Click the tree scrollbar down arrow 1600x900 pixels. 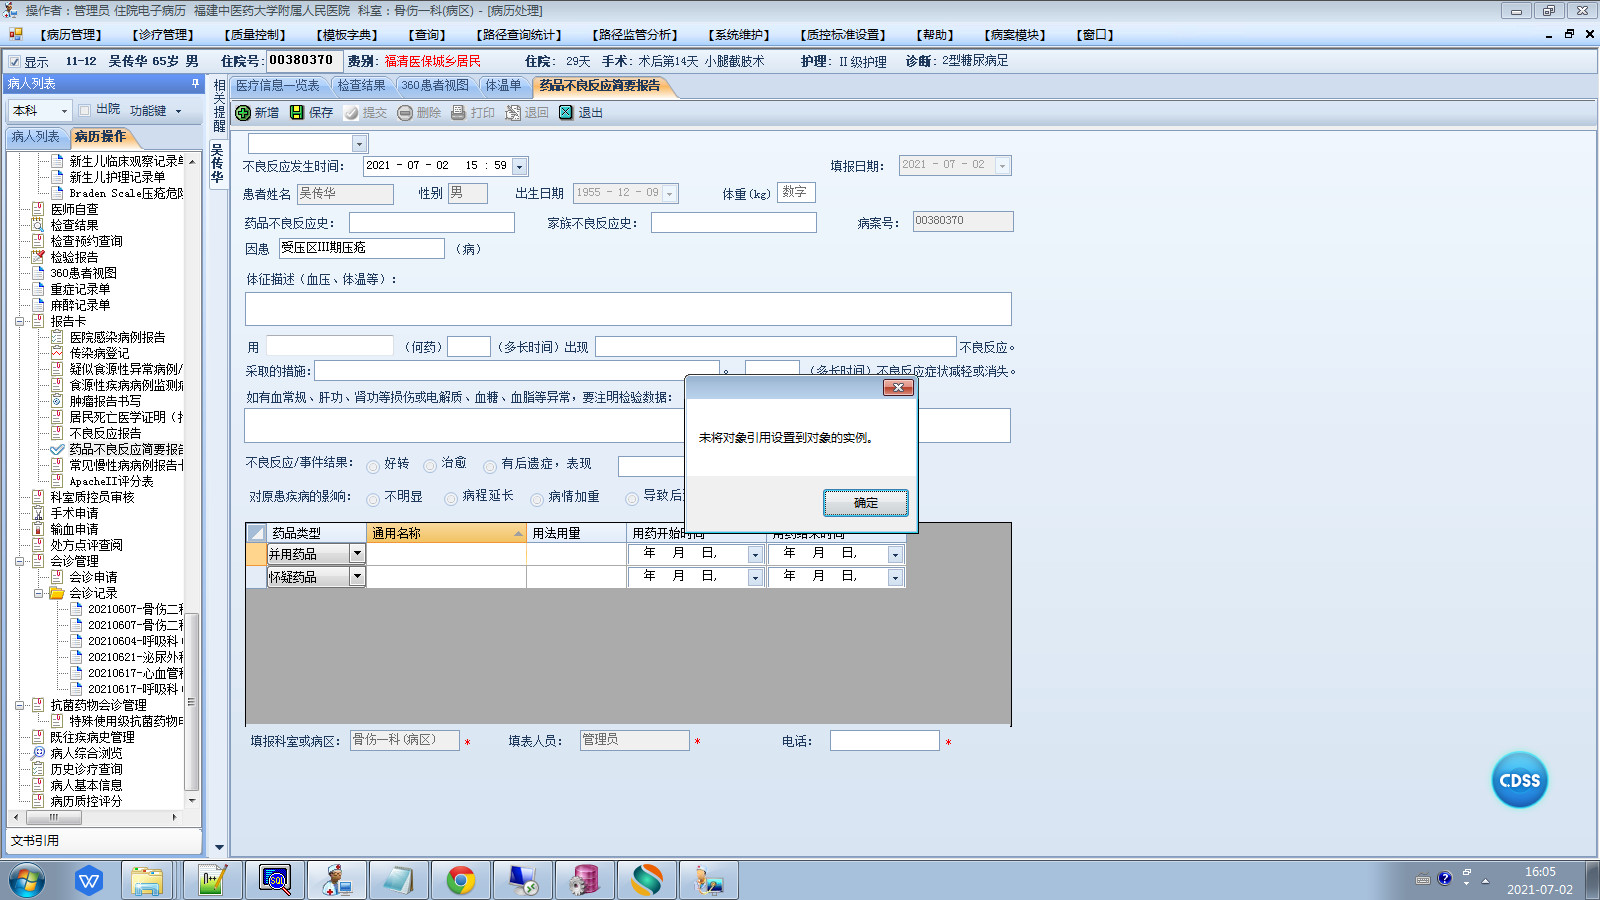point(192,801)
